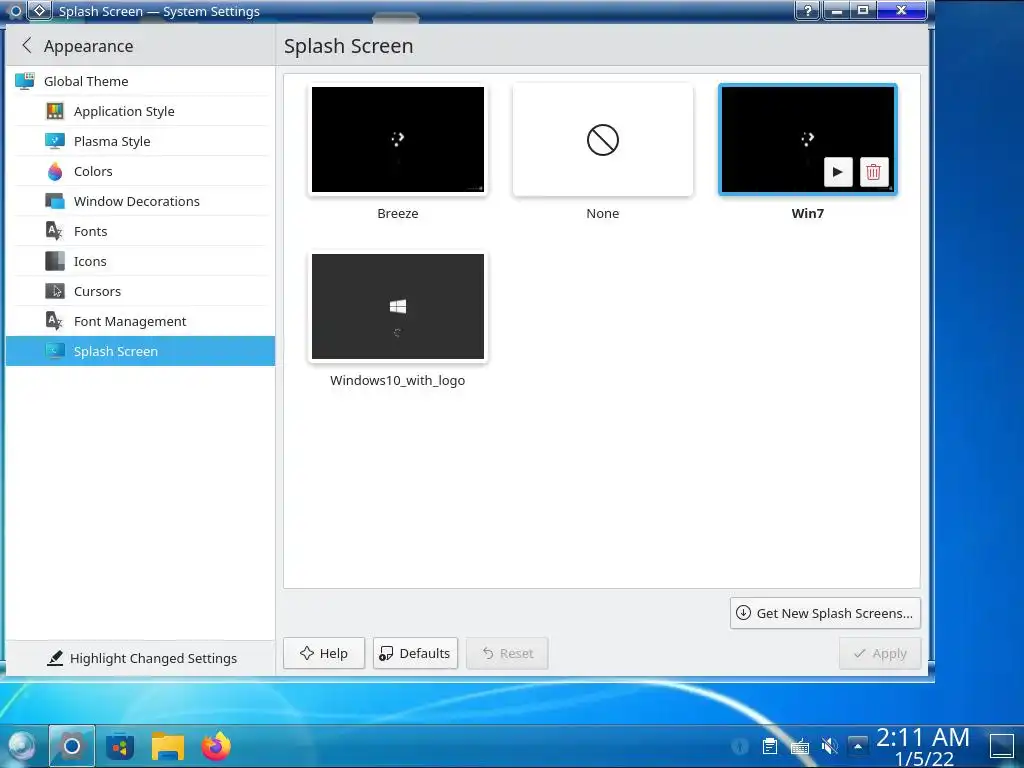Click the Window Decorations icon
The height and width of the screenshot is (768, 1024).
pyautogui.click(x=55, y=201)
